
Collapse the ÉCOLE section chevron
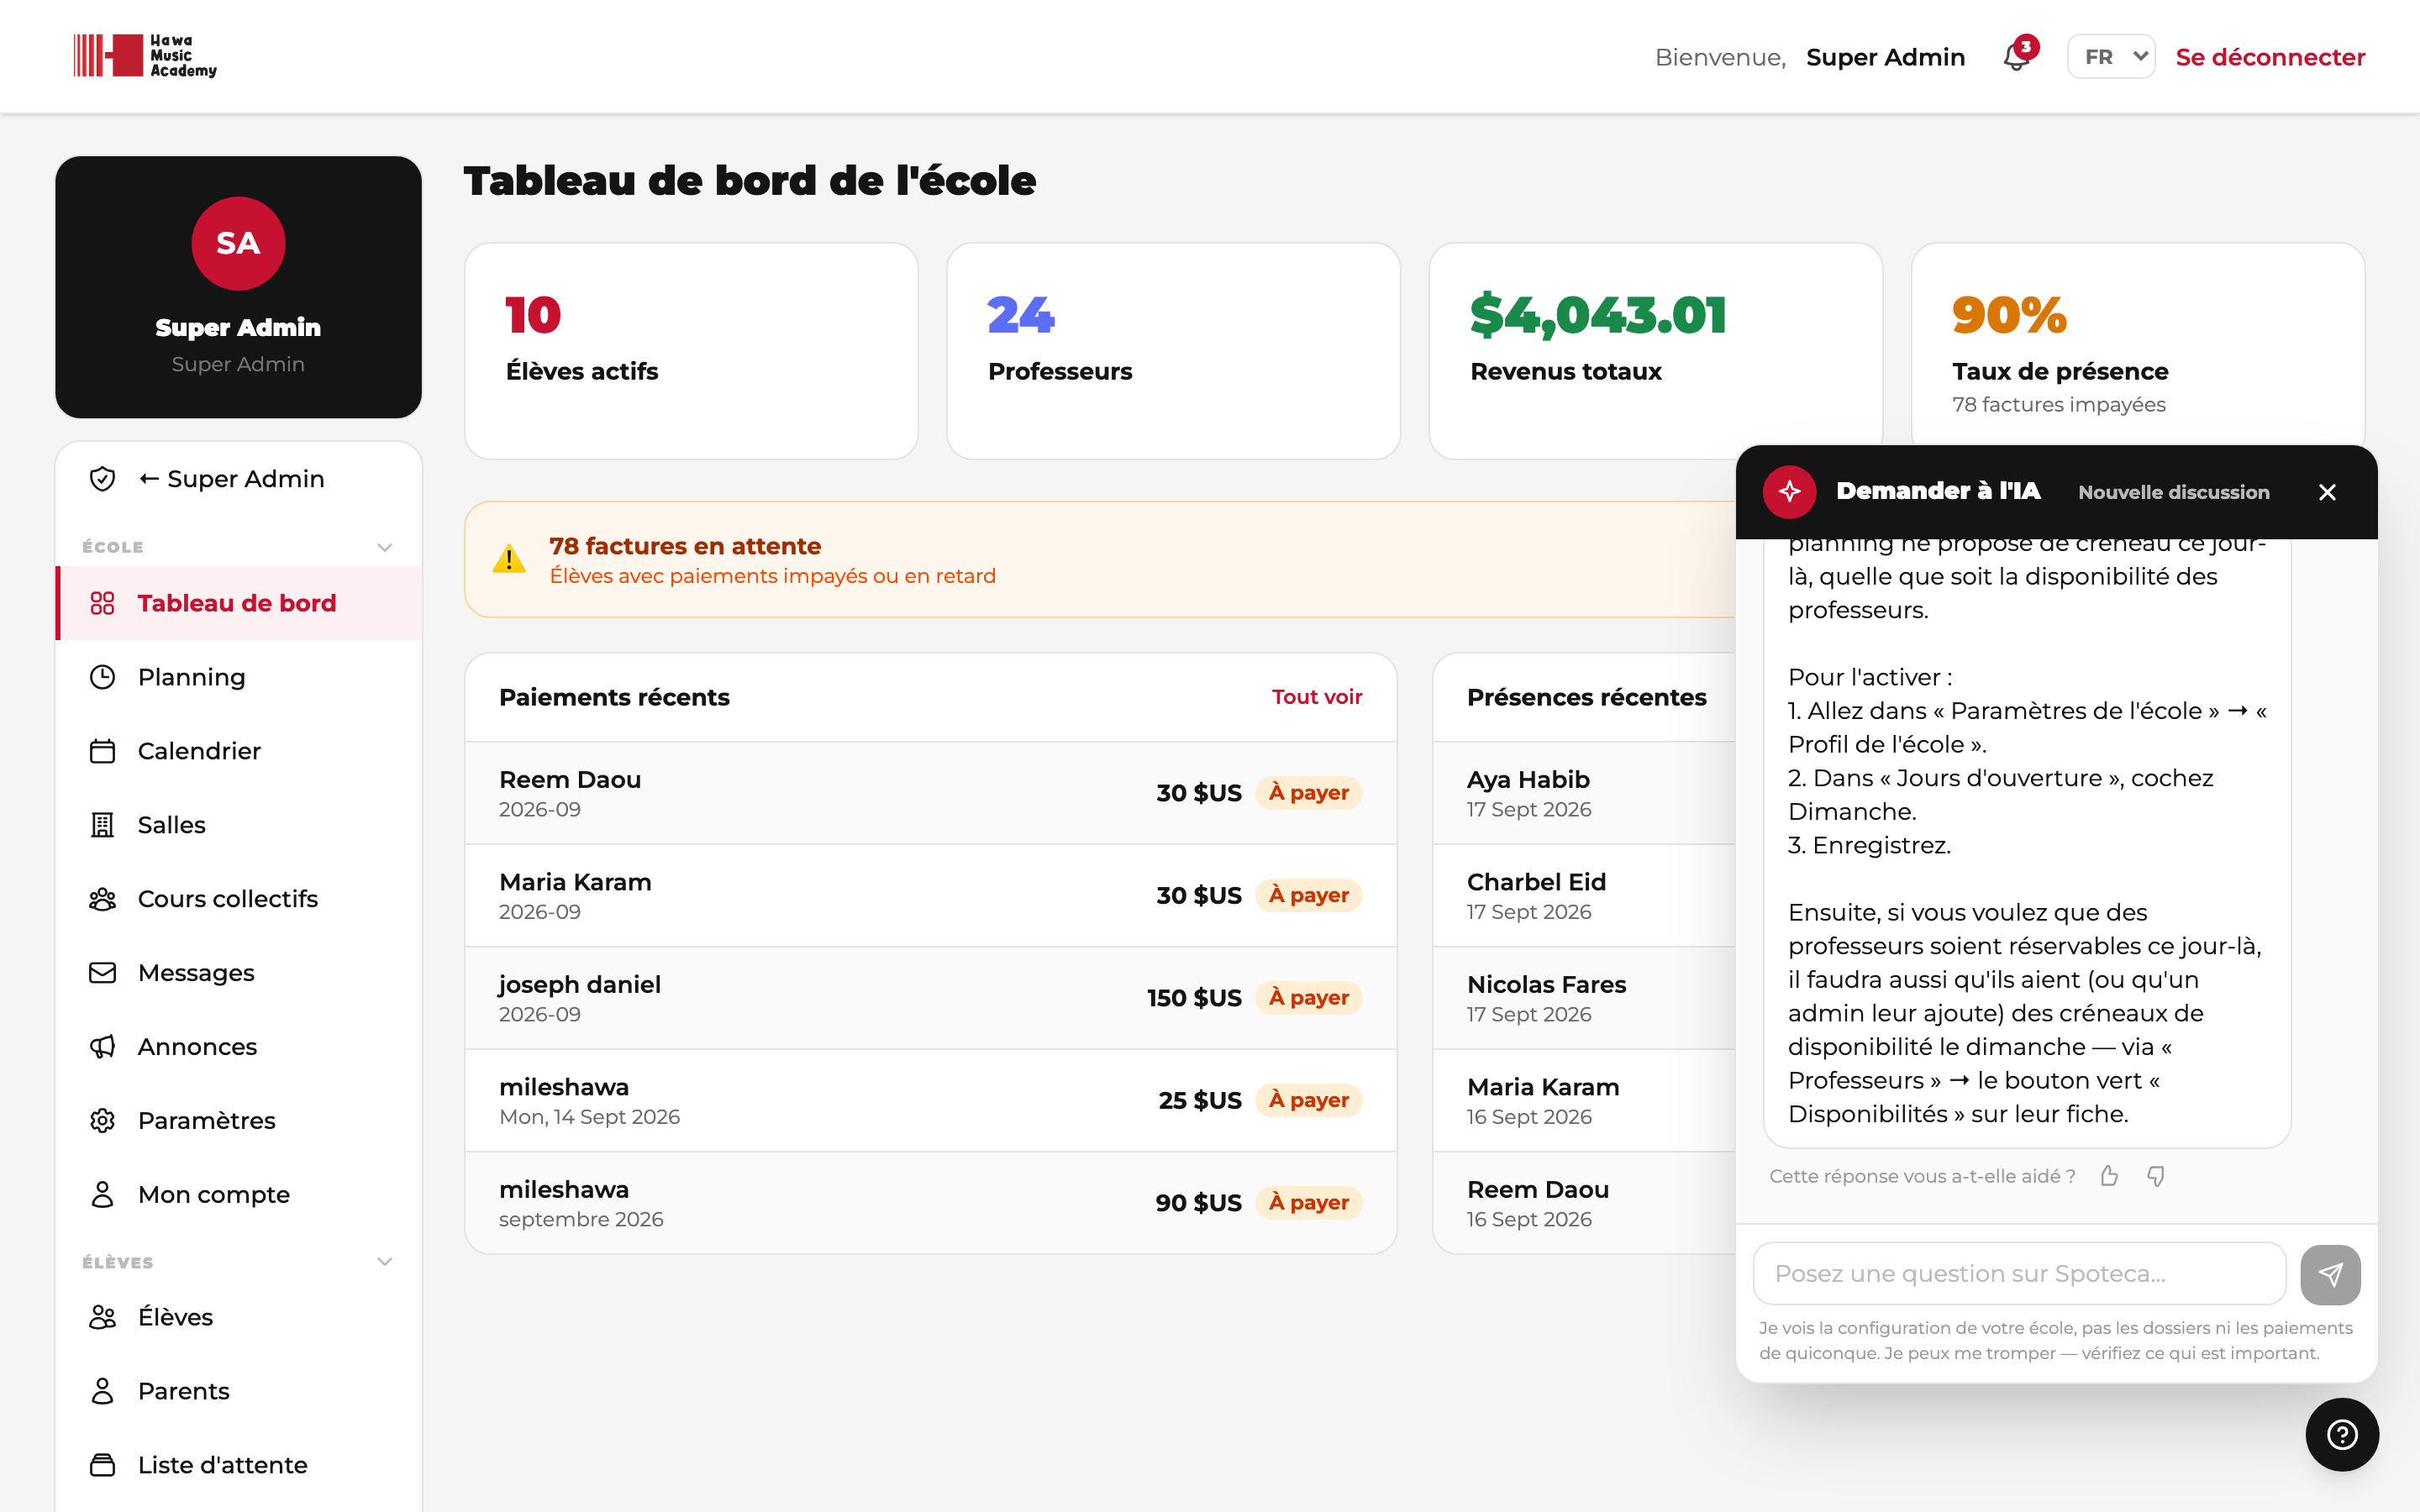[385, 547]
